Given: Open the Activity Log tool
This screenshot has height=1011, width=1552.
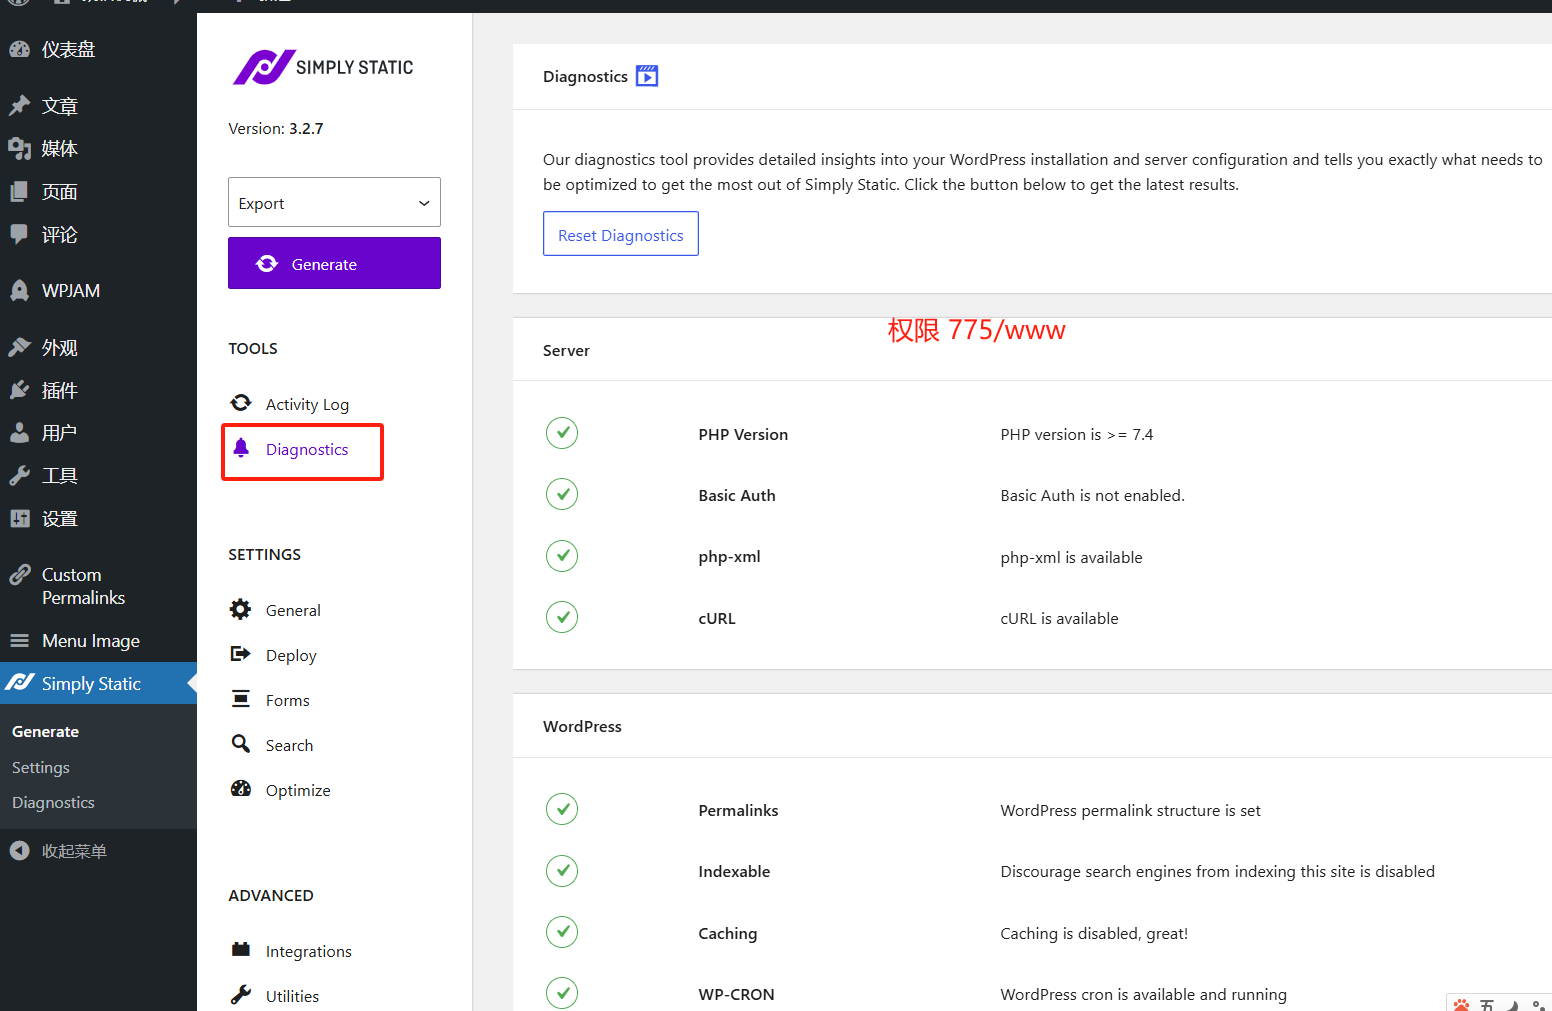Looking at the screenshot, I should point(307,404).
